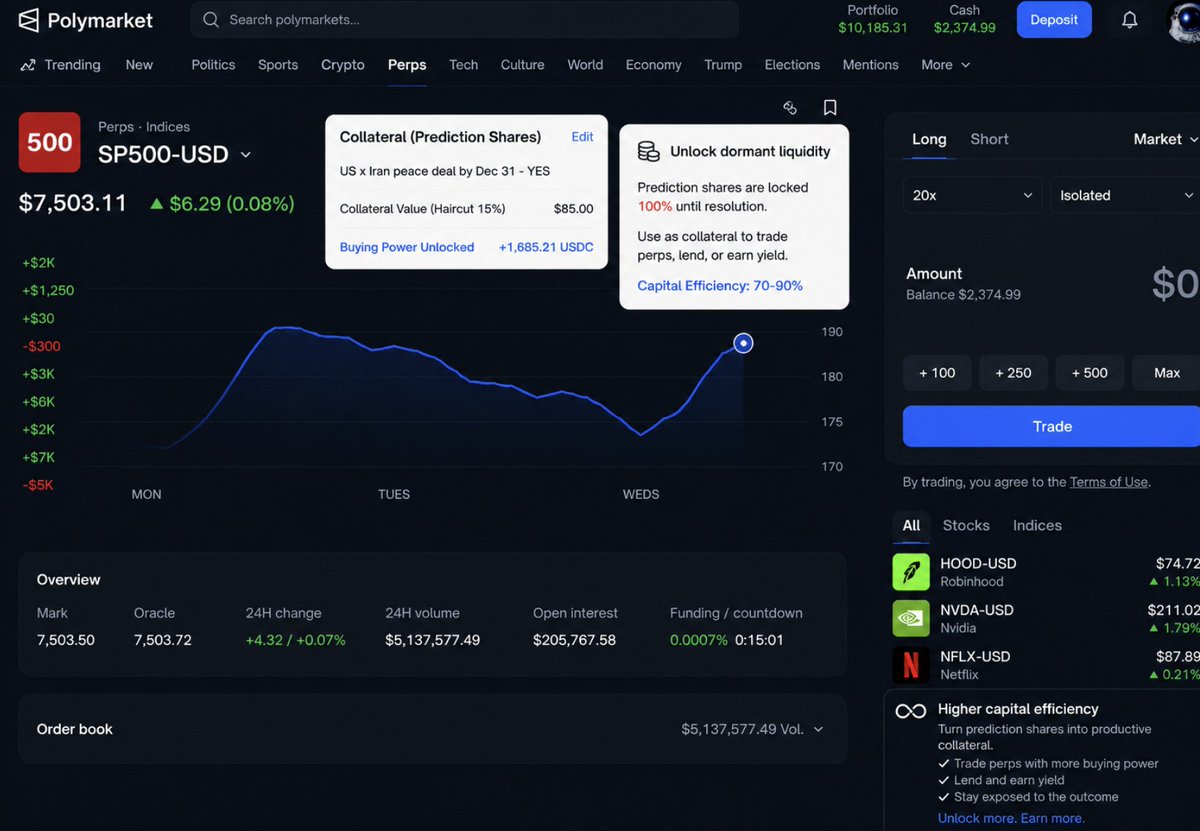Open the Market order type dropdown
Image resolution: width=1200 pixels, height=831 pixels.
[x=1165, y=139]
